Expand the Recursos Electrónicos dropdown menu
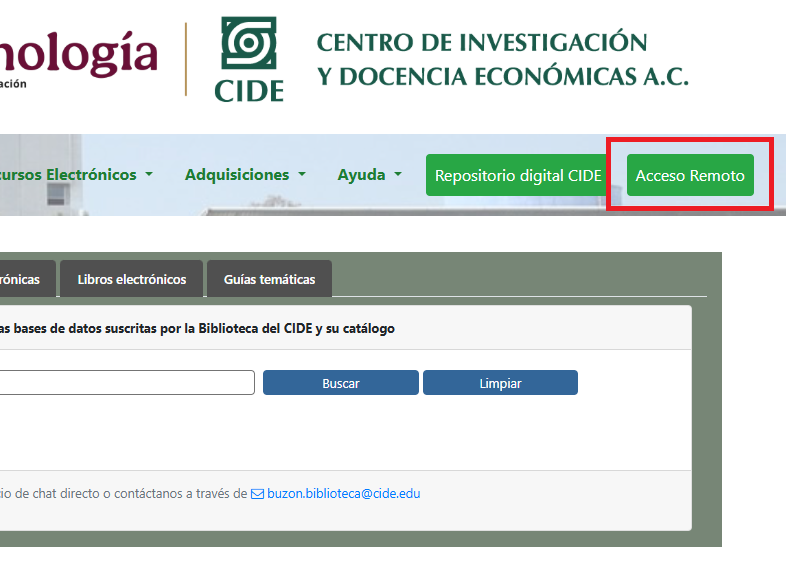 tap(76, 175)
